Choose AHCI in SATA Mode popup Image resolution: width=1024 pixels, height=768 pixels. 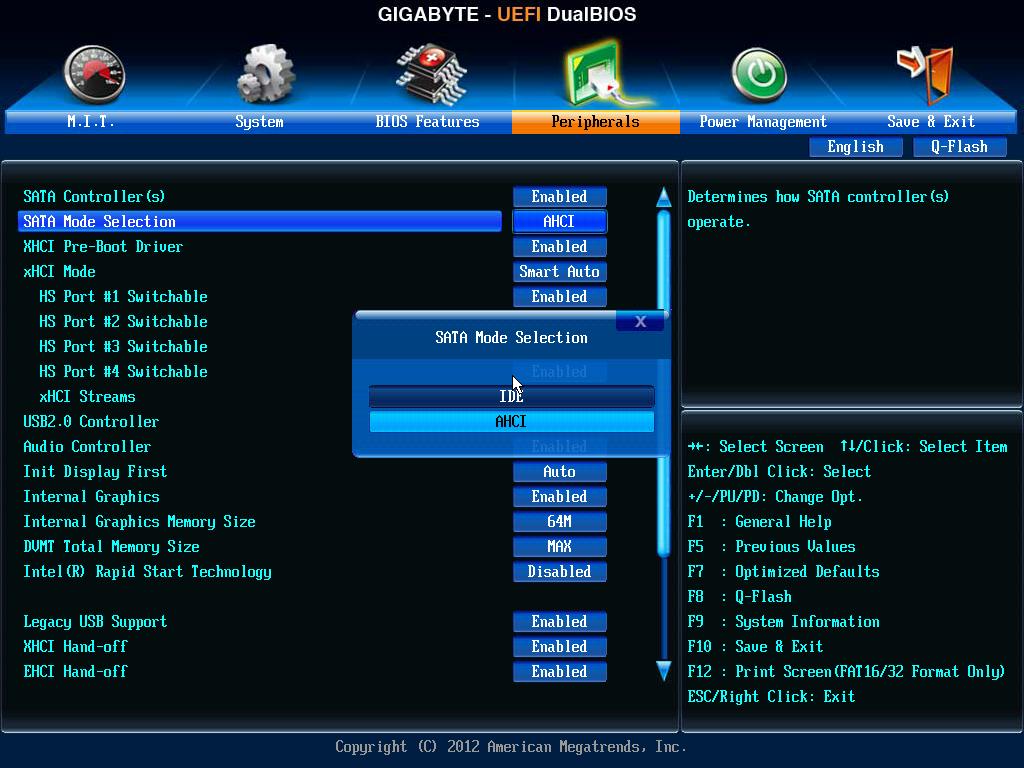[511, 421]
